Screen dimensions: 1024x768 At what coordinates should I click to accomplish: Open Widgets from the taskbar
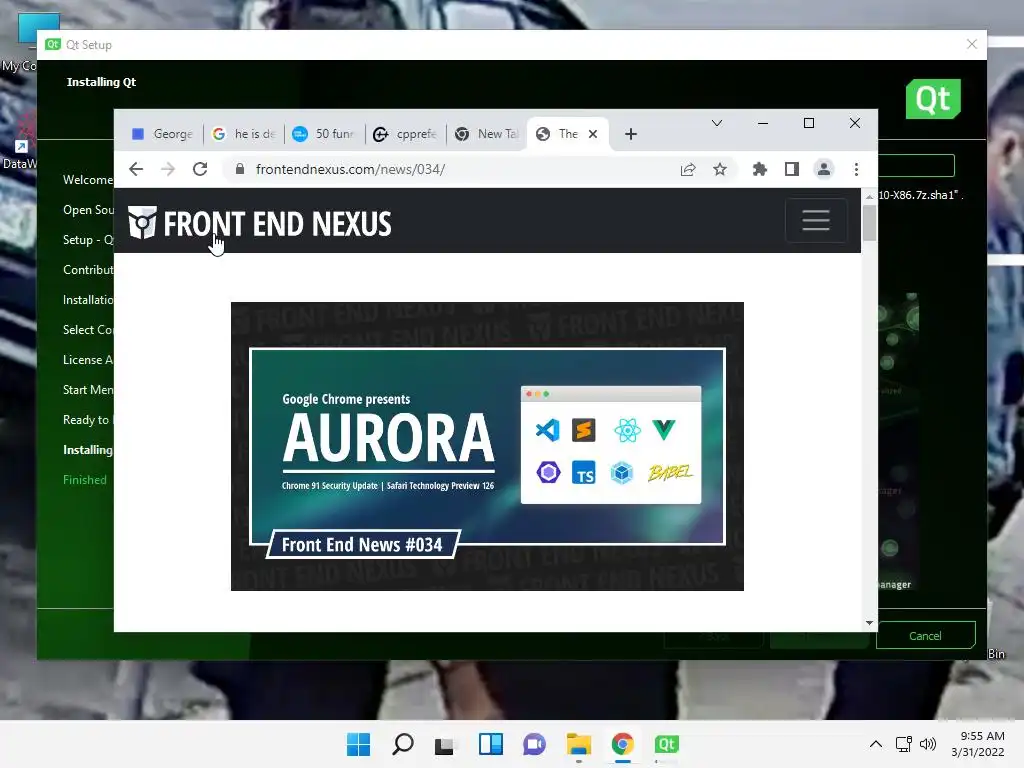point(490,744)
